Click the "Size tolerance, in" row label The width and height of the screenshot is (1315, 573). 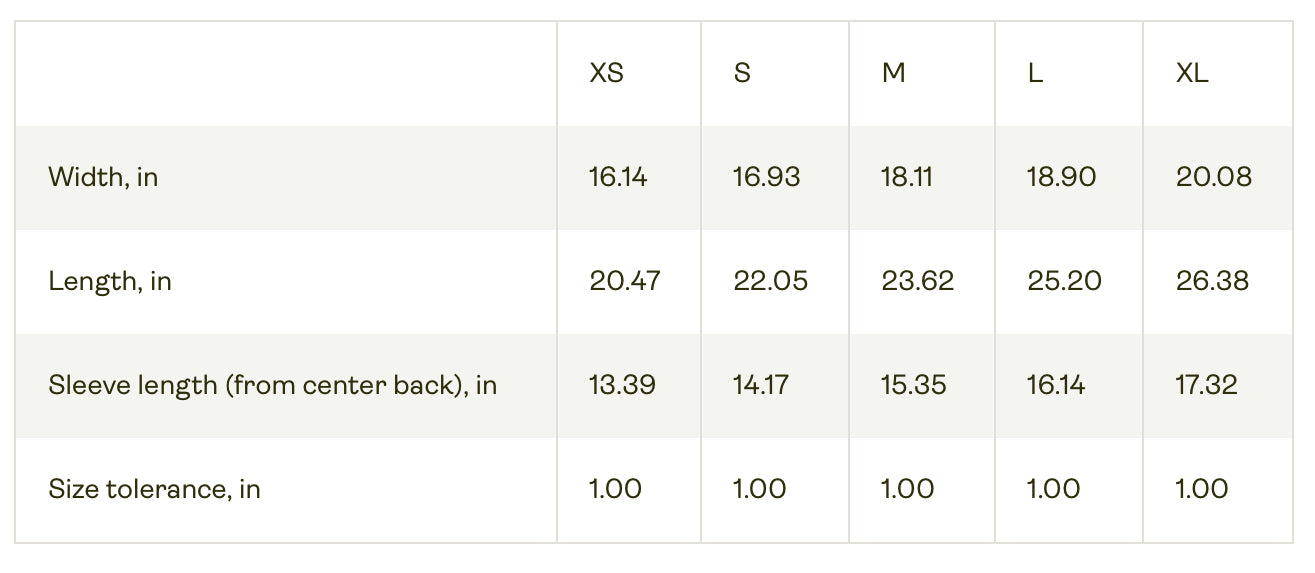click(x=154, y=490)
